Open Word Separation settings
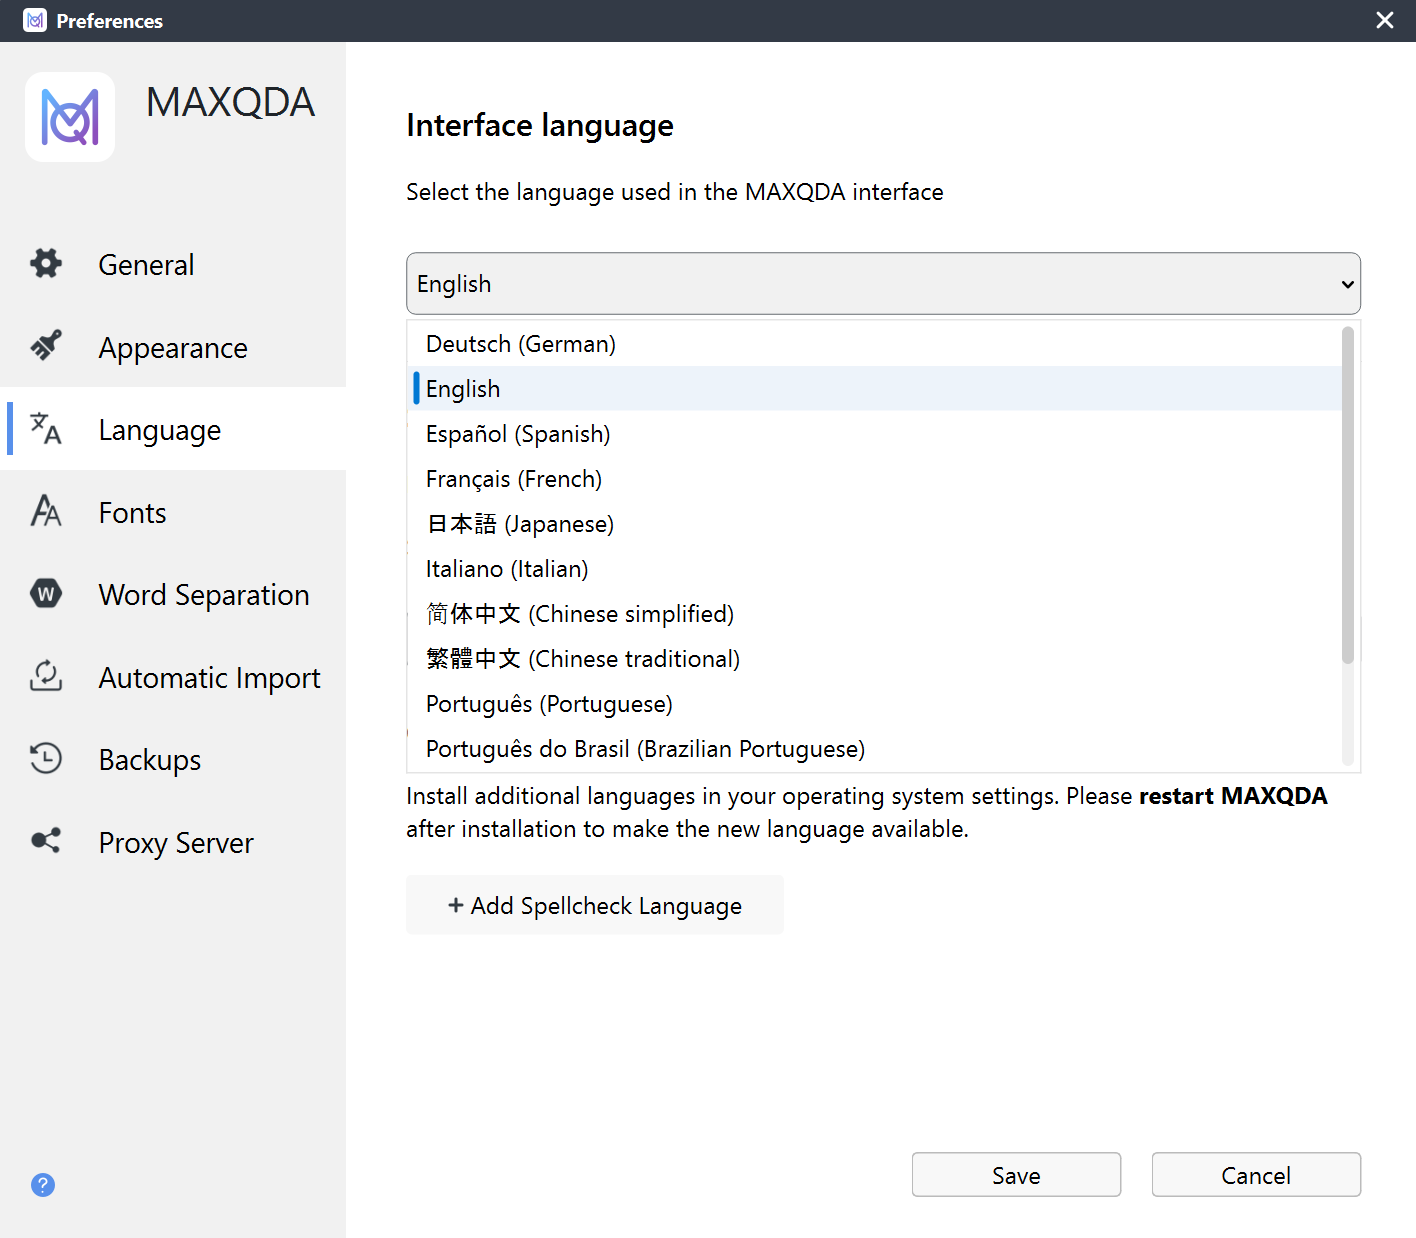 [x=173, y=594]
